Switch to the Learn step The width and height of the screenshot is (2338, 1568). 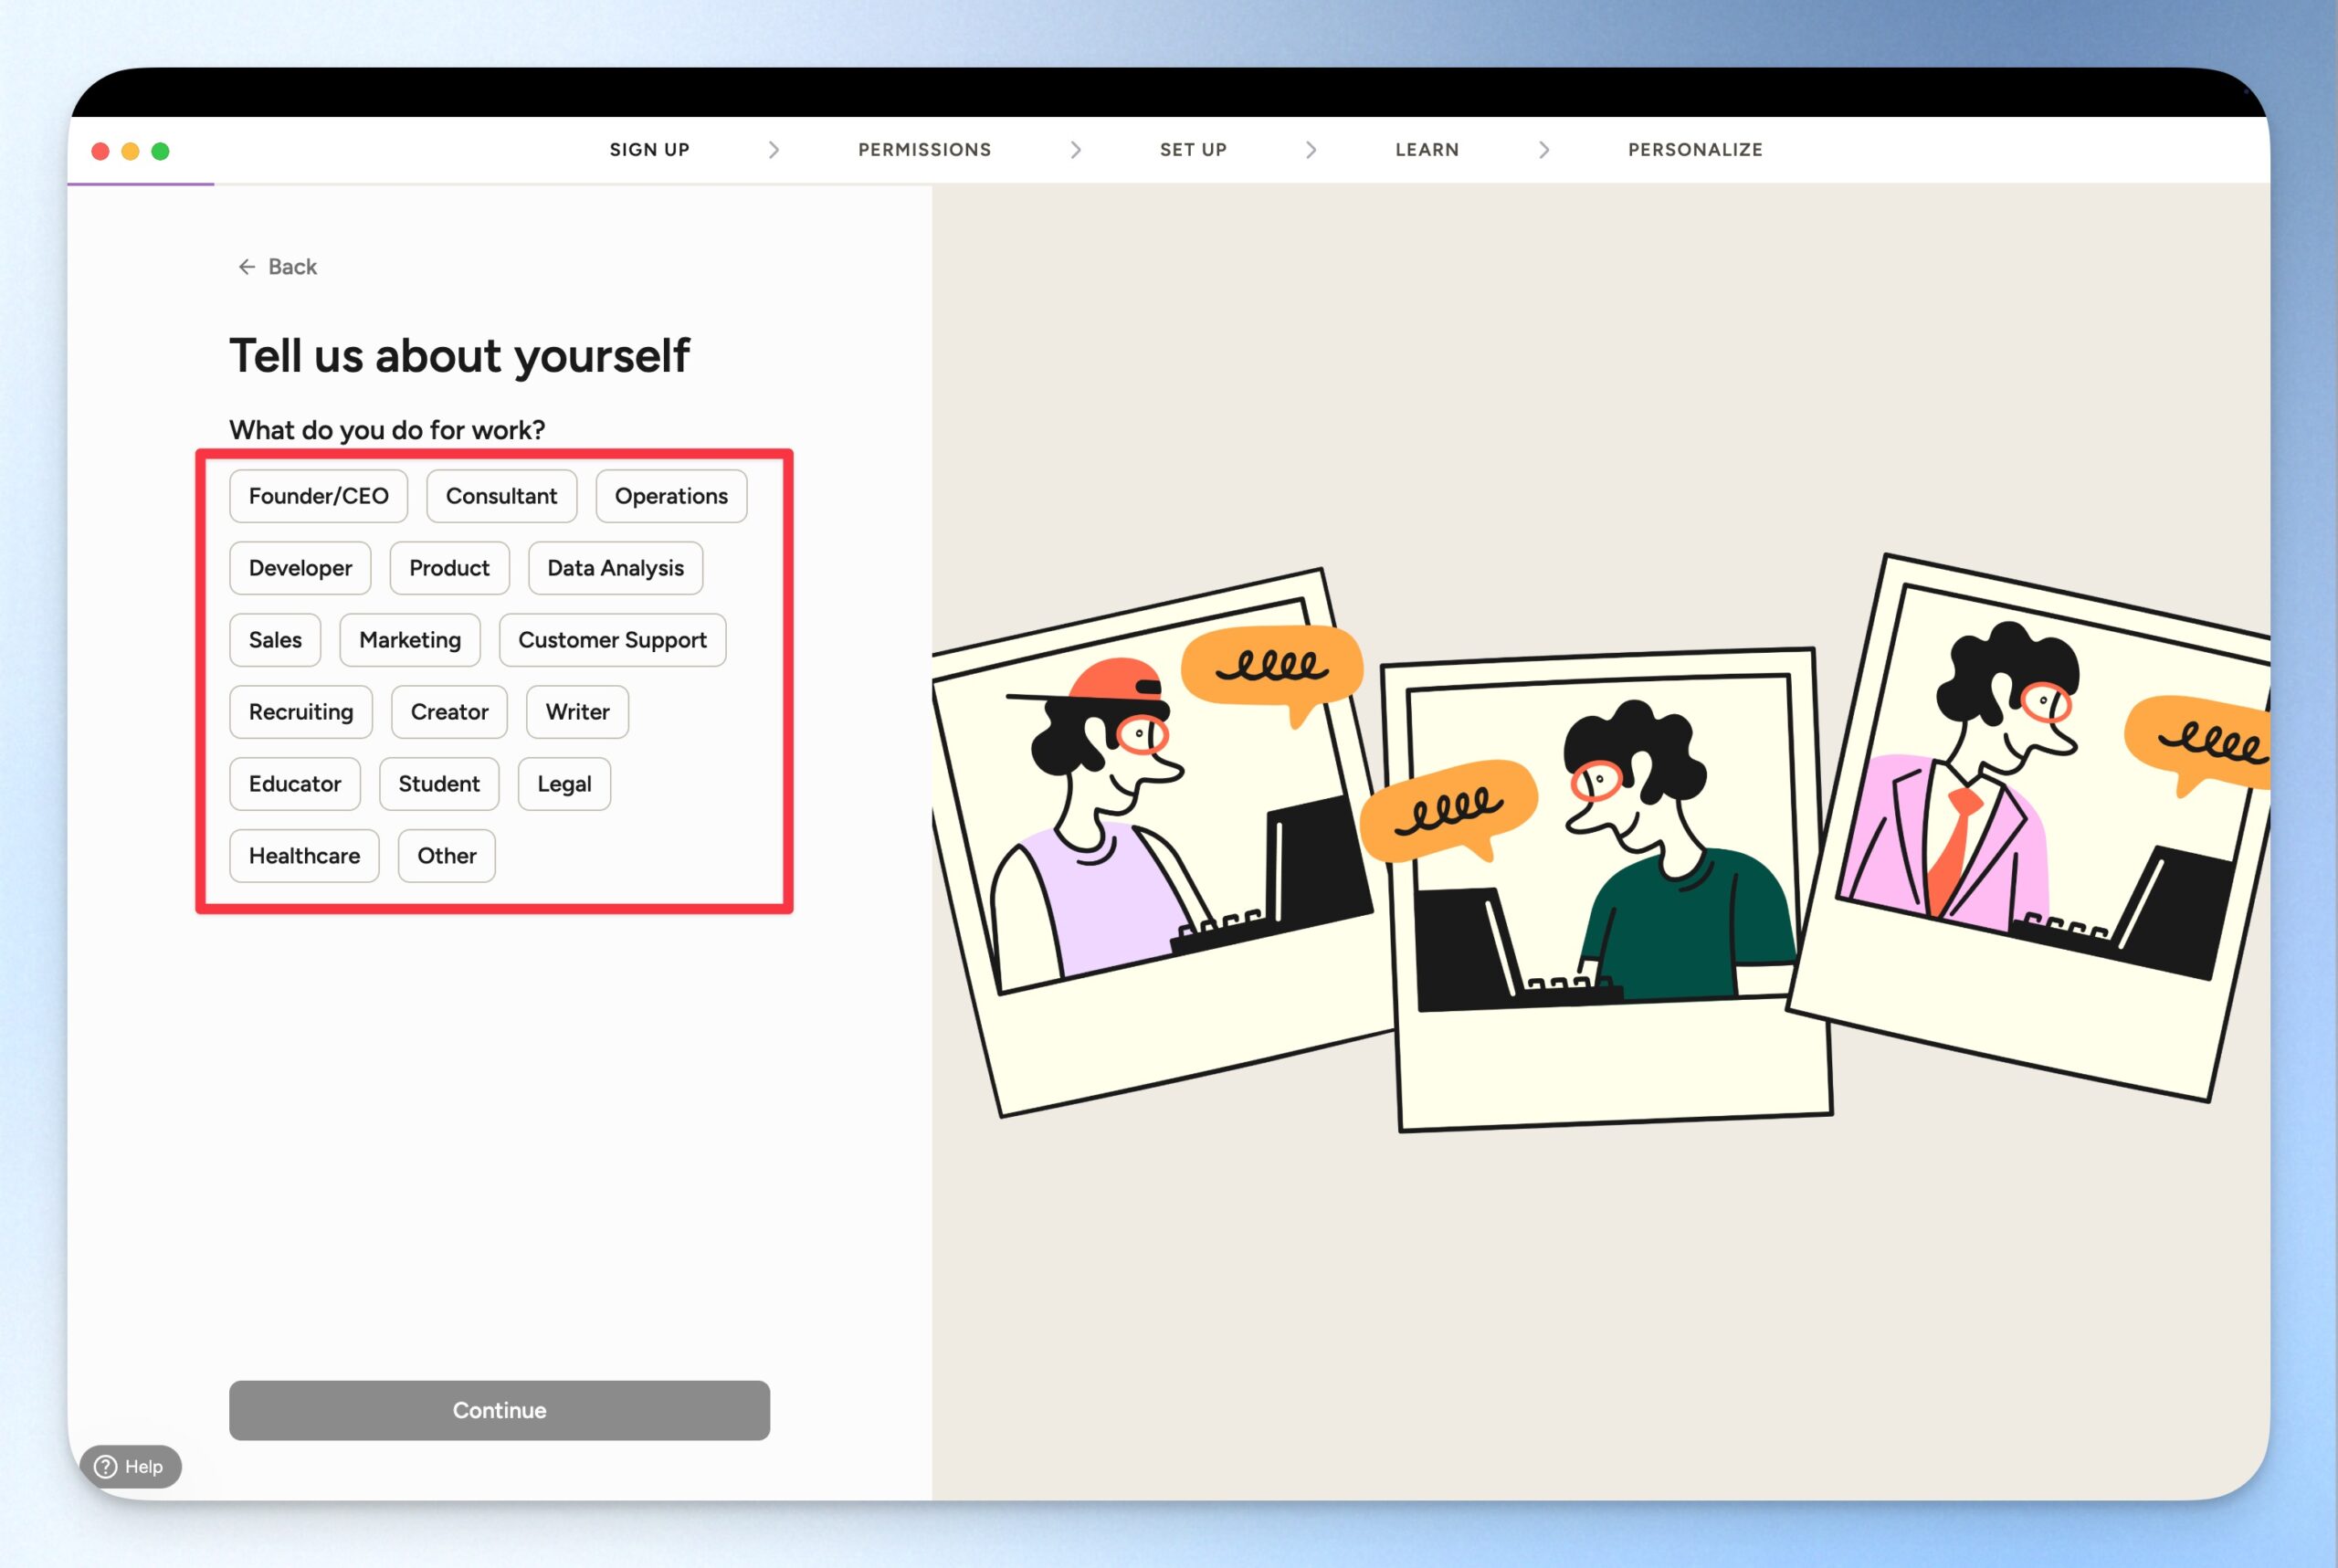click(x=1426, y=150)
